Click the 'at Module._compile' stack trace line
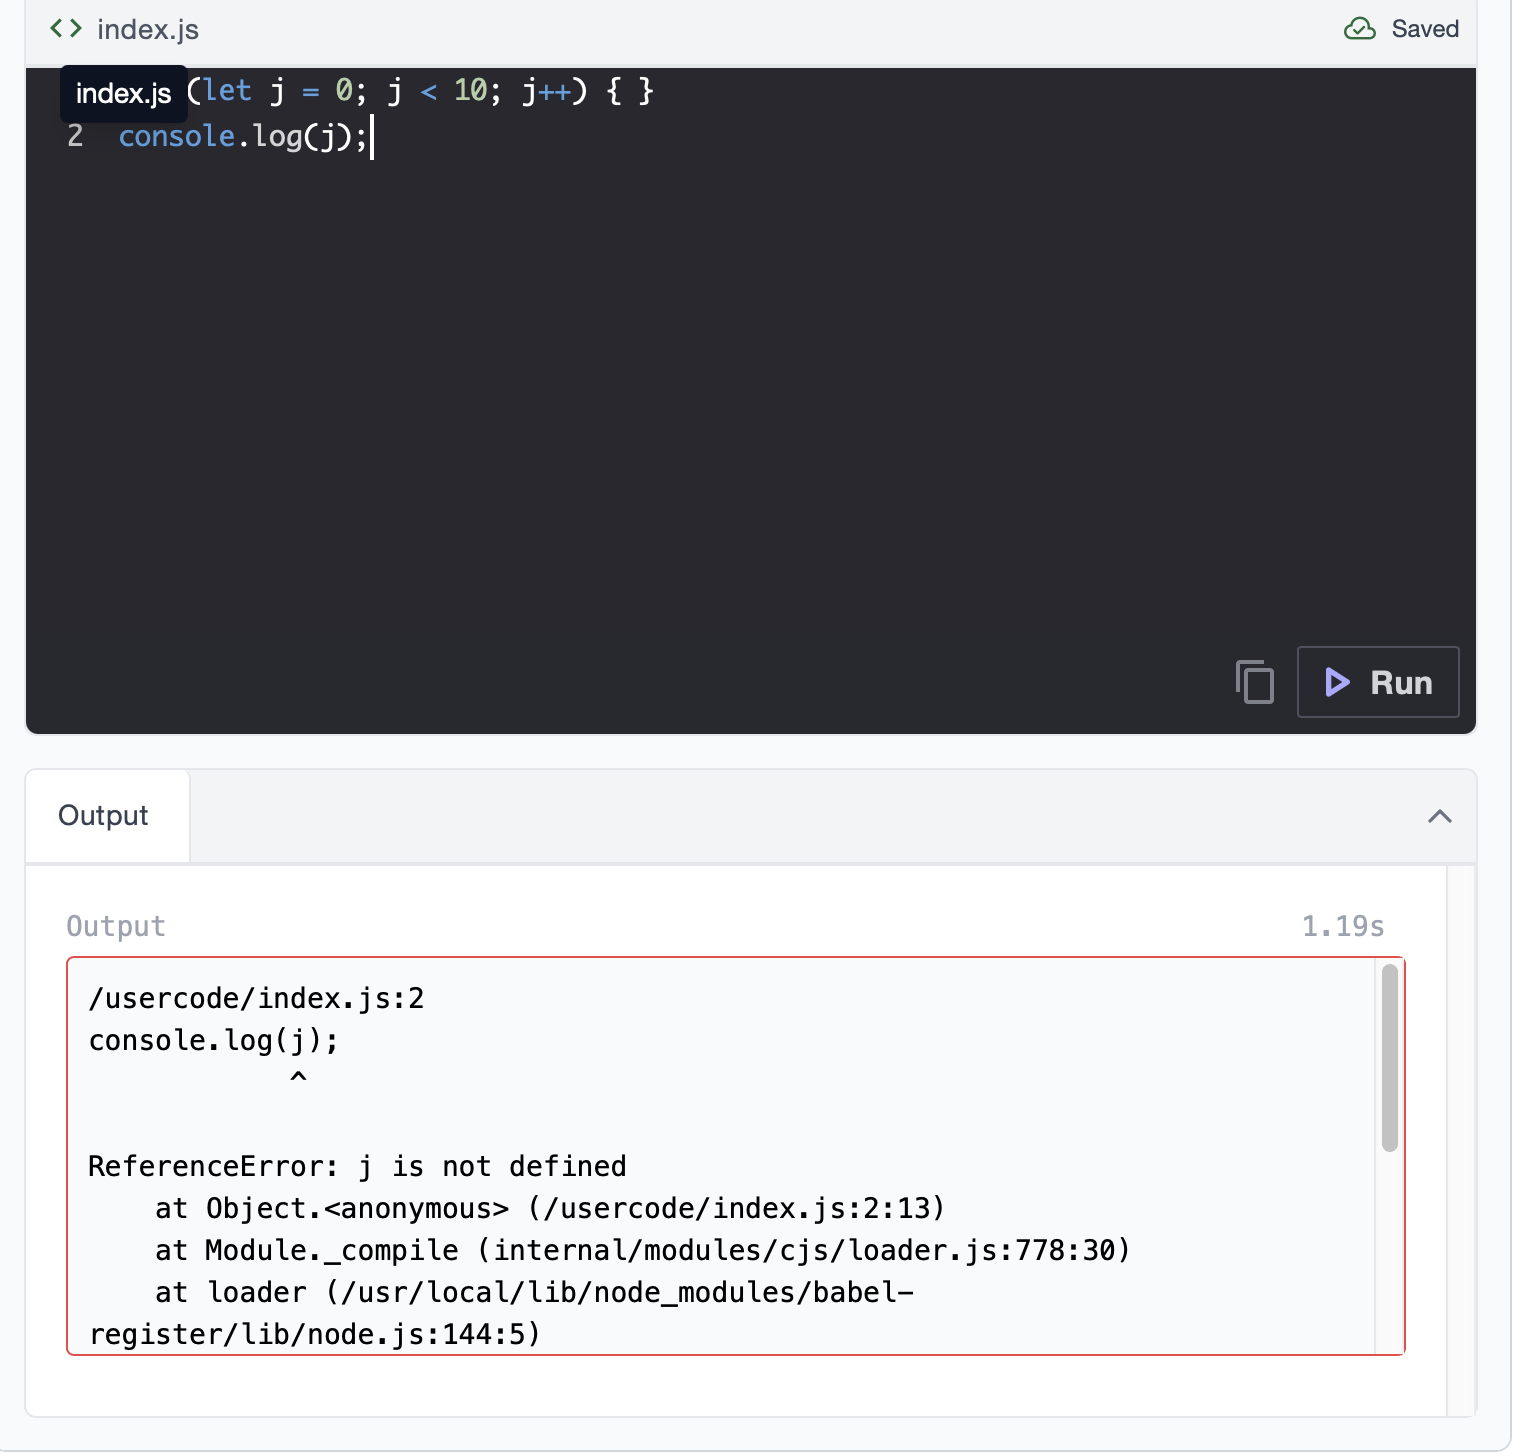1514x1456 pixels. coord(642,1250)
